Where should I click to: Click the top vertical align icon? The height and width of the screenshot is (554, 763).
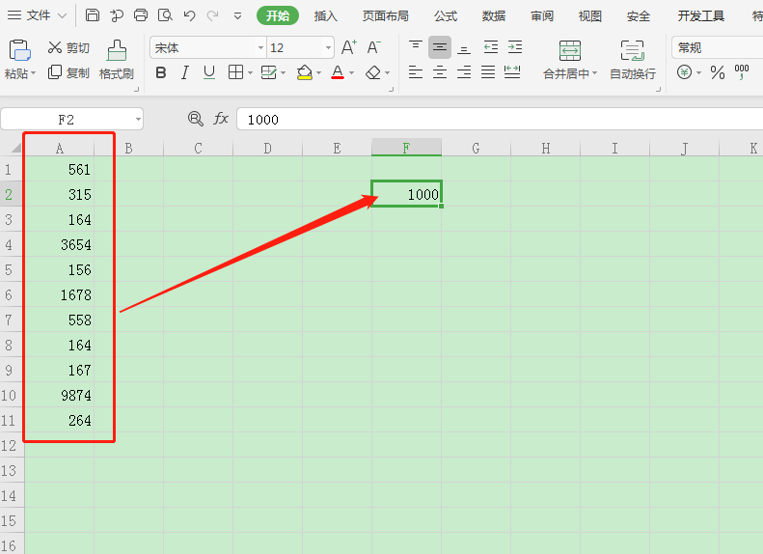(416, 47)
